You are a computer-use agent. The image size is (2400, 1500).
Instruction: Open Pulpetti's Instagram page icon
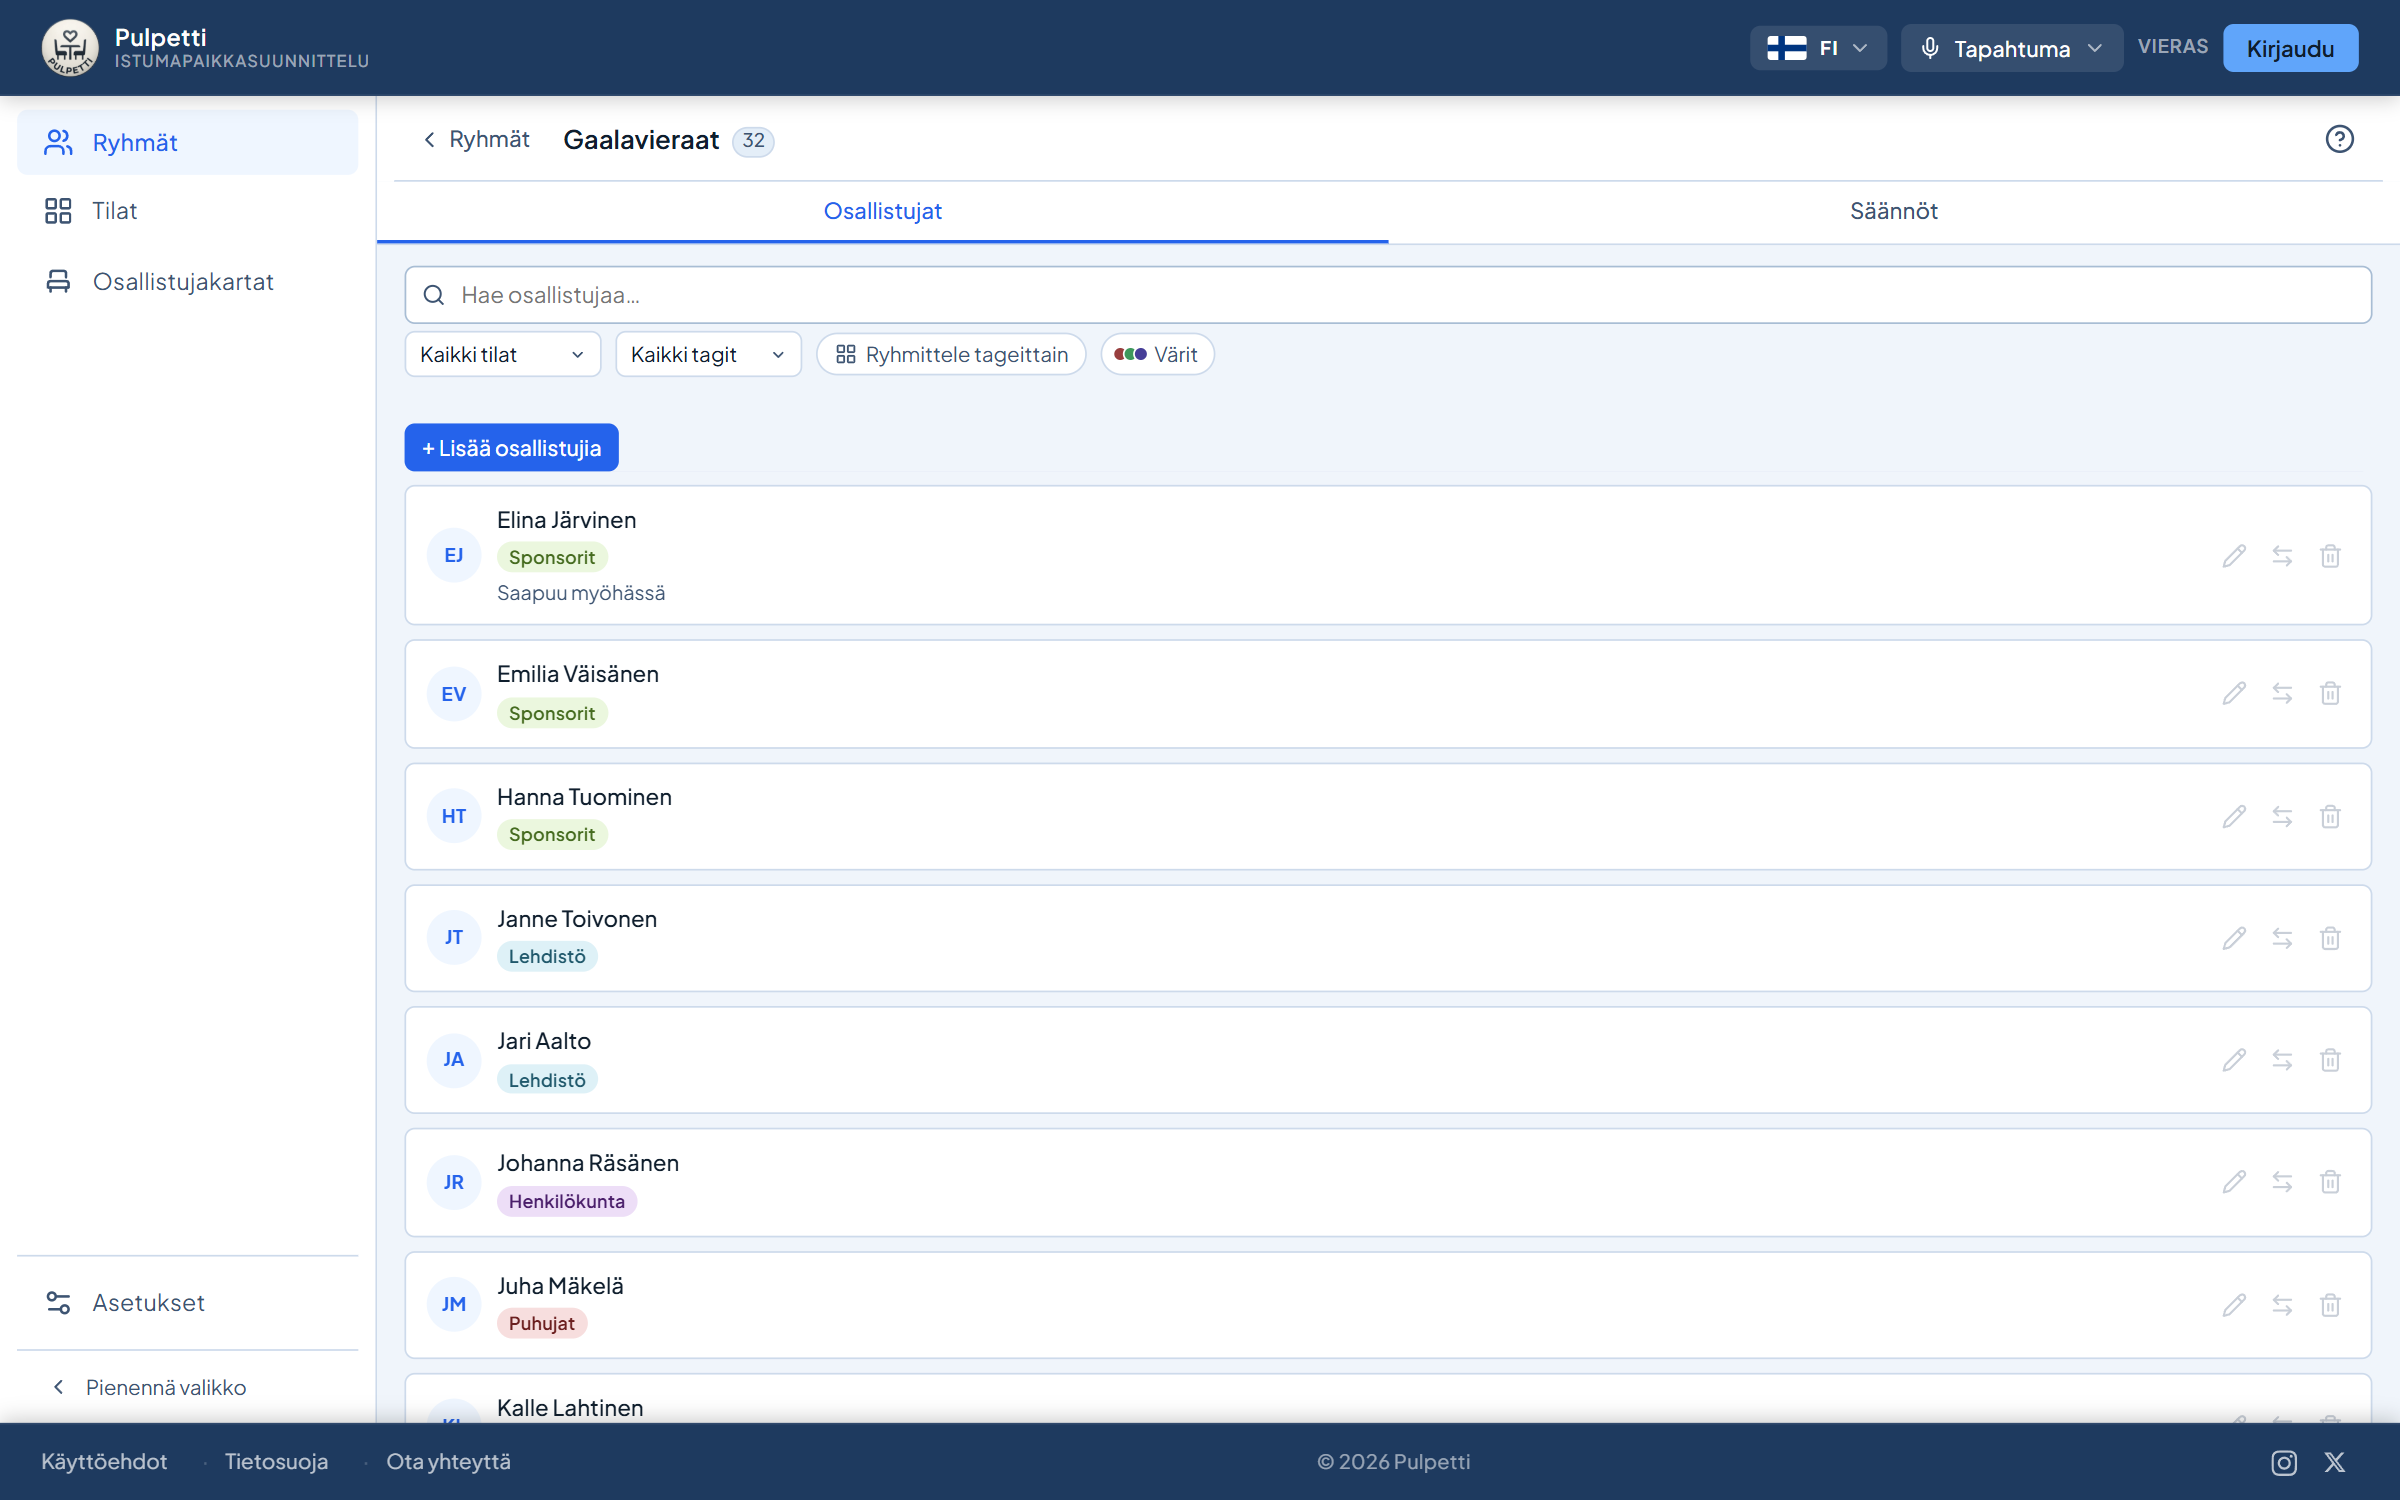click(x=2284, y=1462)
